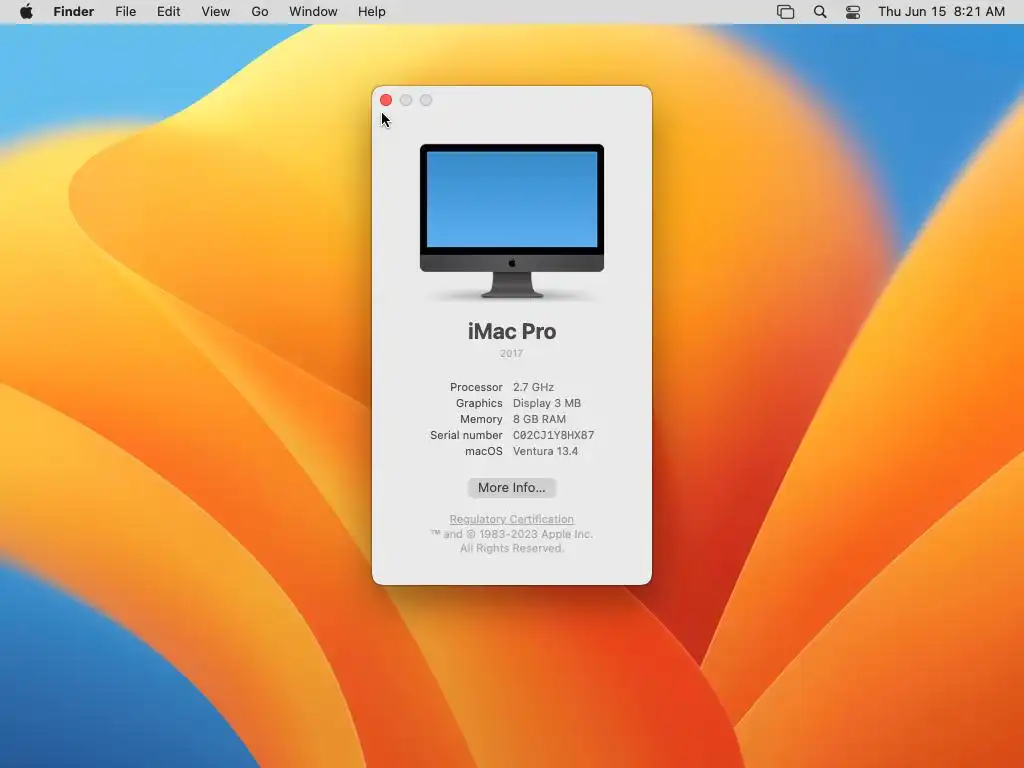Viewport: 1024px width, 768px height.
Task: Click the All Rights Reserved text
Action: pyautogui.click(x=512, y=549)
